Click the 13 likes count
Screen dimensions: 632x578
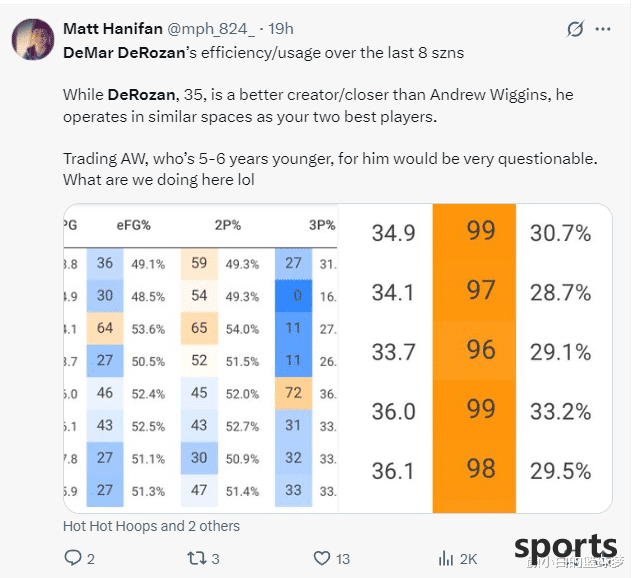point(343,559)
